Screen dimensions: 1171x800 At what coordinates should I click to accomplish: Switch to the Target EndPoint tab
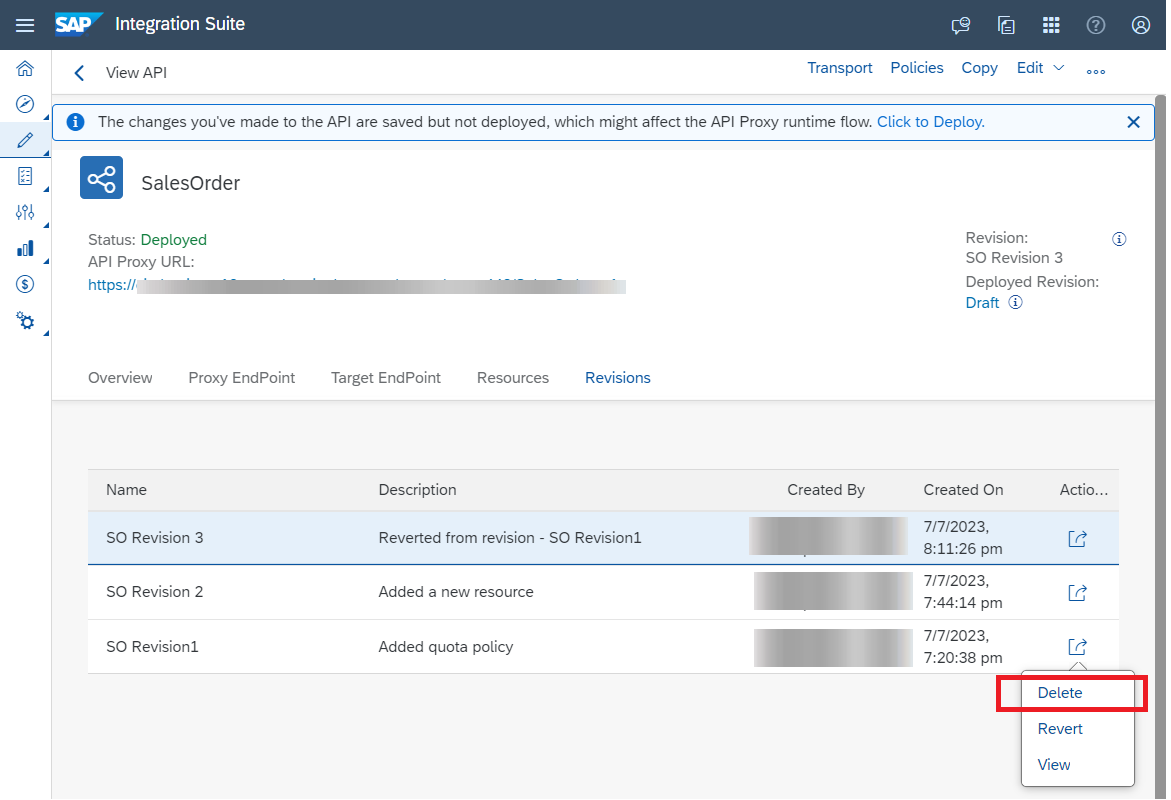[x=385, y=378]
